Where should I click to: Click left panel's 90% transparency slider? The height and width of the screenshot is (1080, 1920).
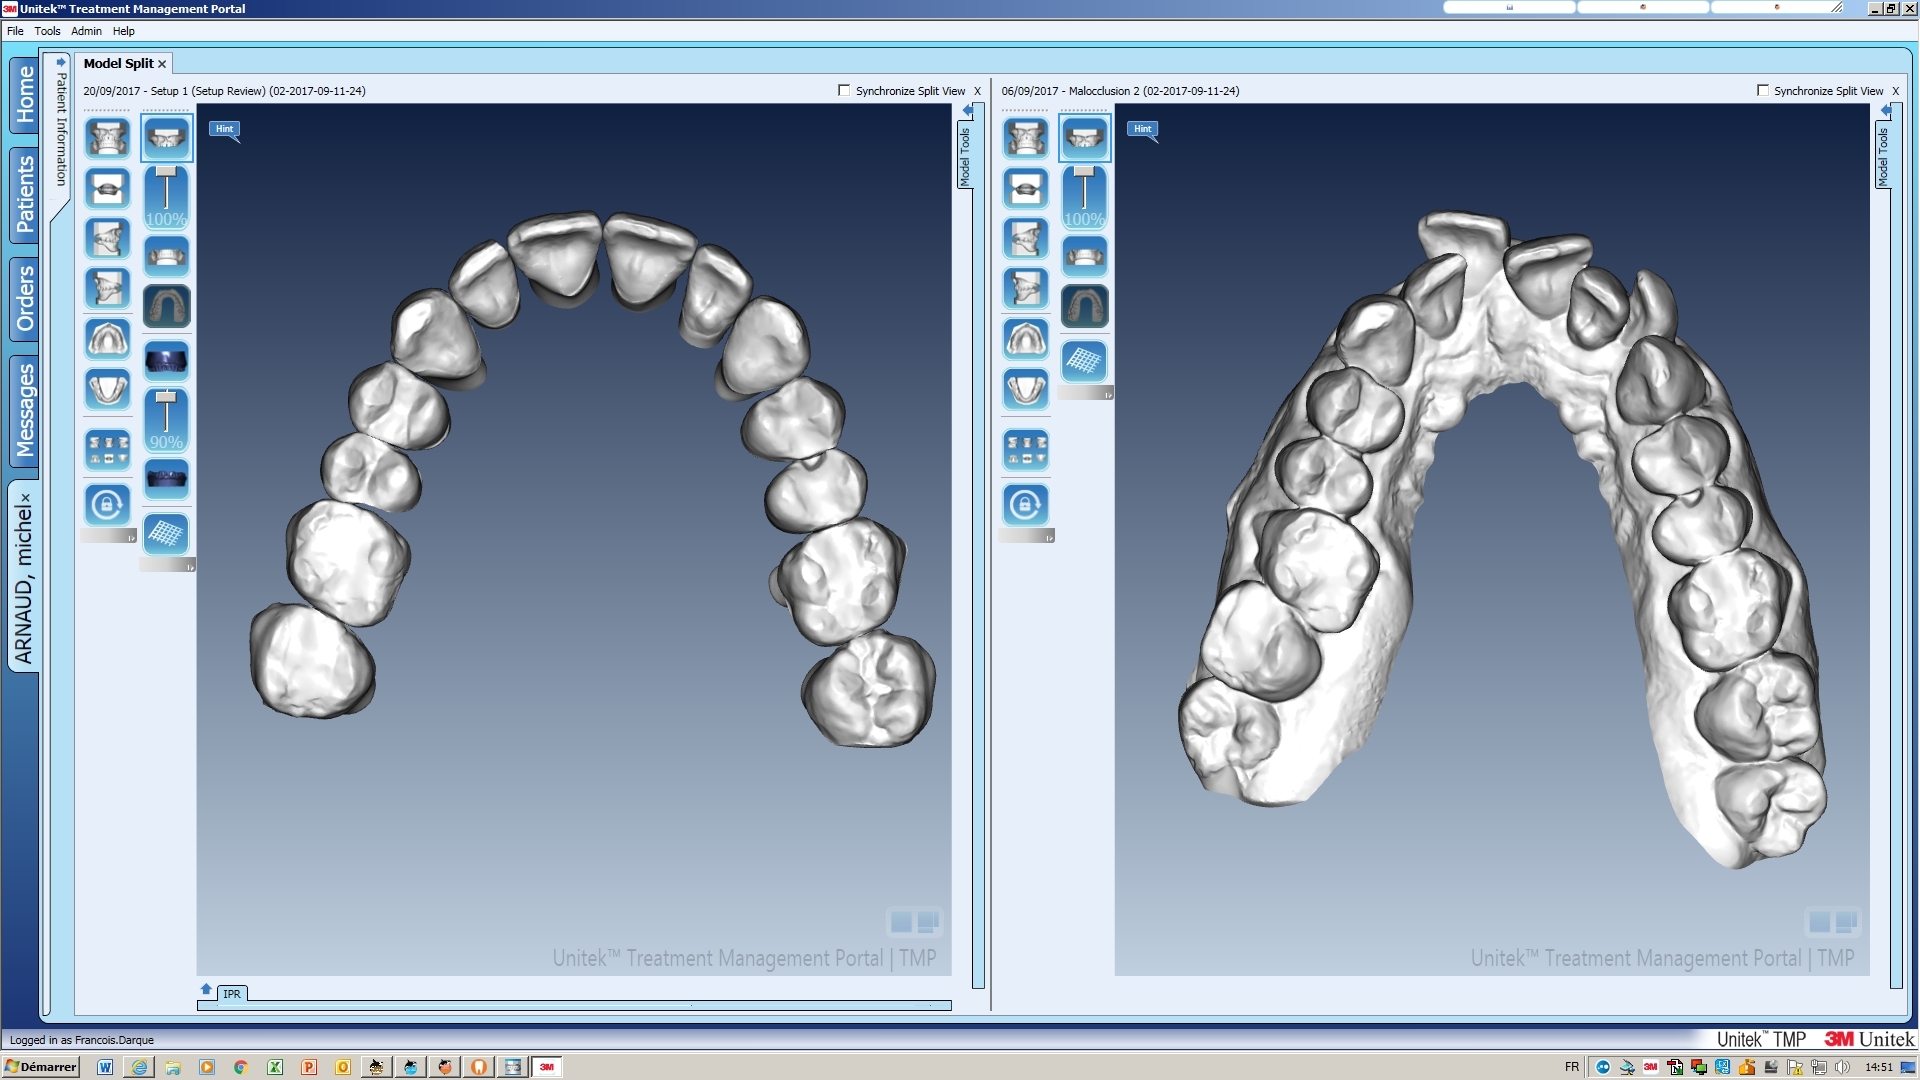coord(166,420)
